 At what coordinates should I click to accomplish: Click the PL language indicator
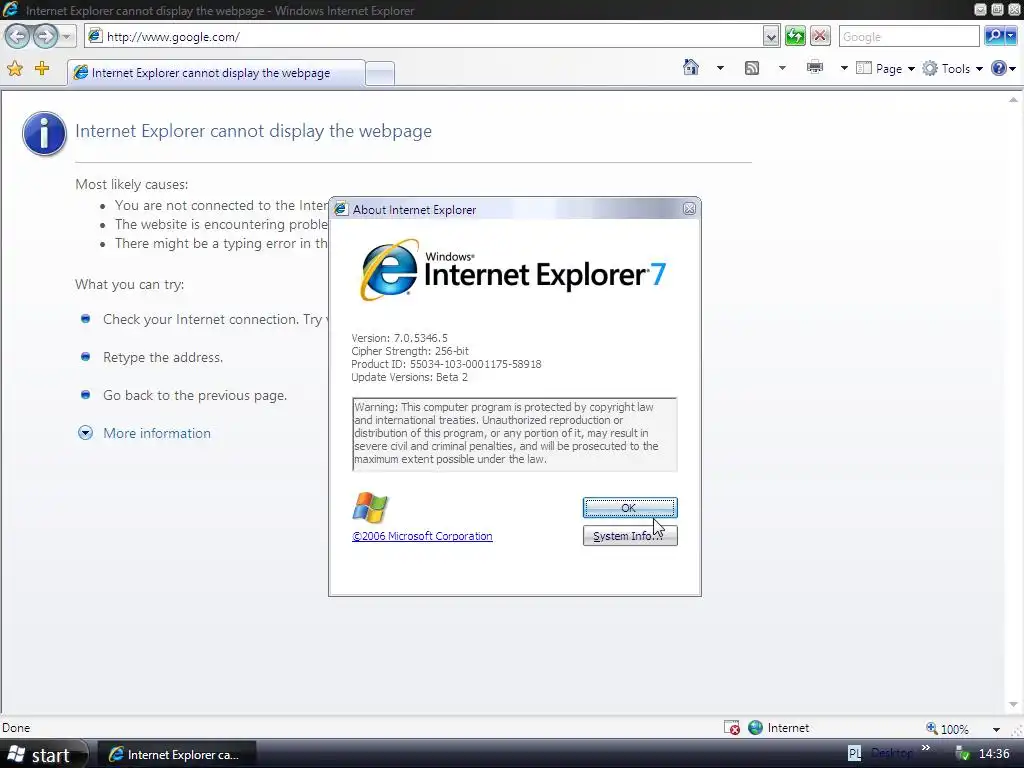point(854,754)
